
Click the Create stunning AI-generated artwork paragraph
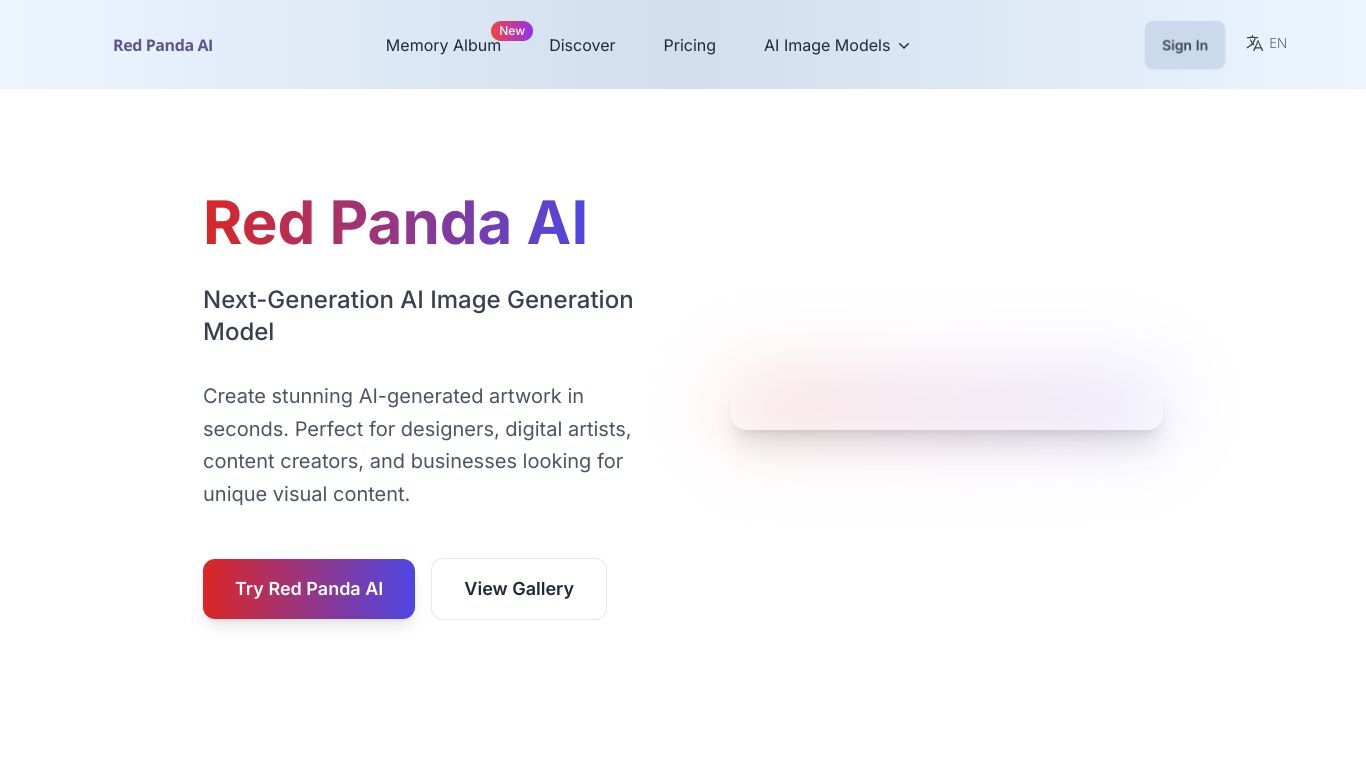[x=417, y=445]
